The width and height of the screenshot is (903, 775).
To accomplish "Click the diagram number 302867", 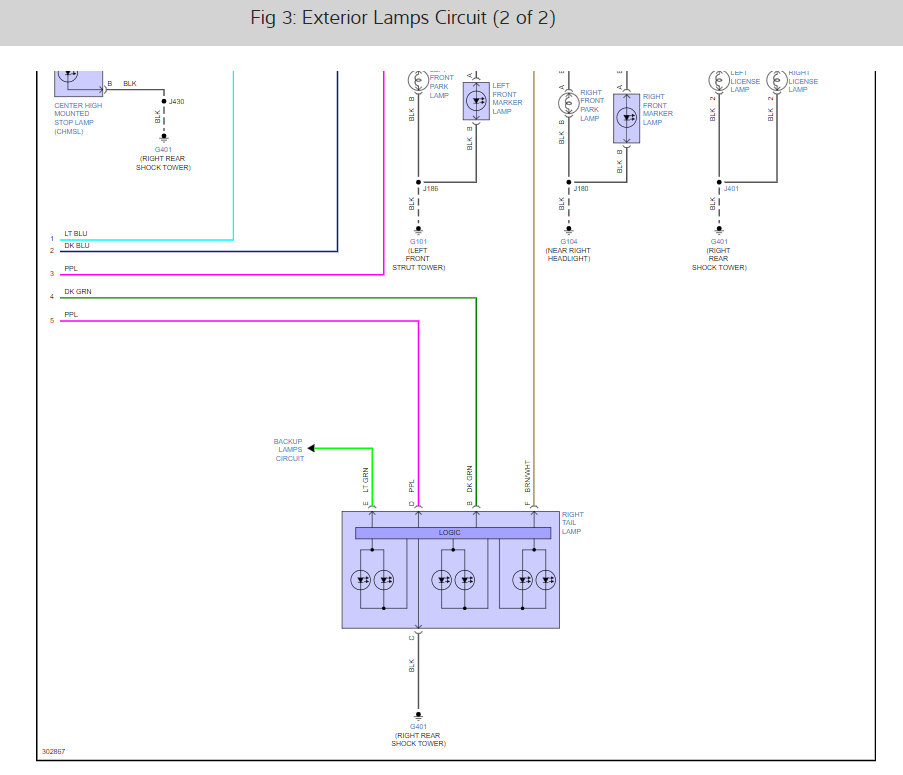I will pos(54,751).
